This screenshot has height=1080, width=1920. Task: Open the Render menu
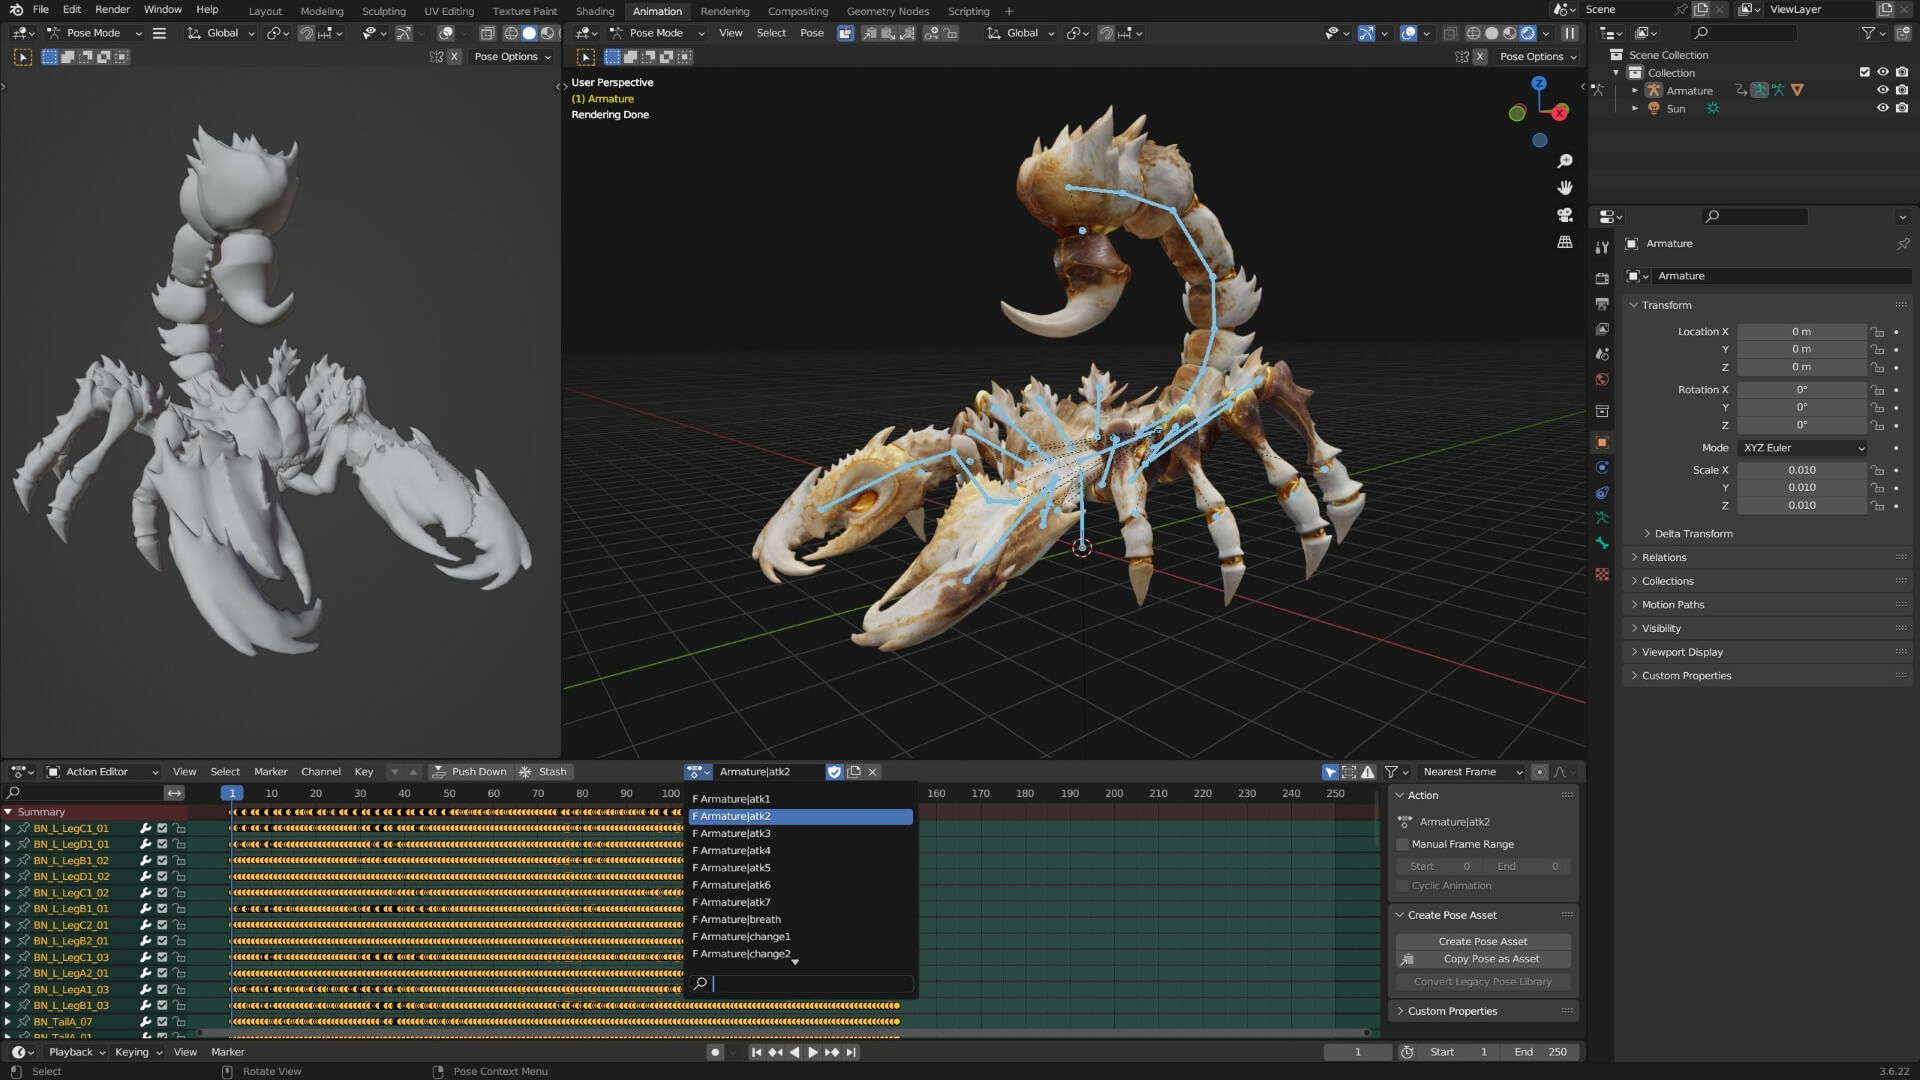point(112,10)
